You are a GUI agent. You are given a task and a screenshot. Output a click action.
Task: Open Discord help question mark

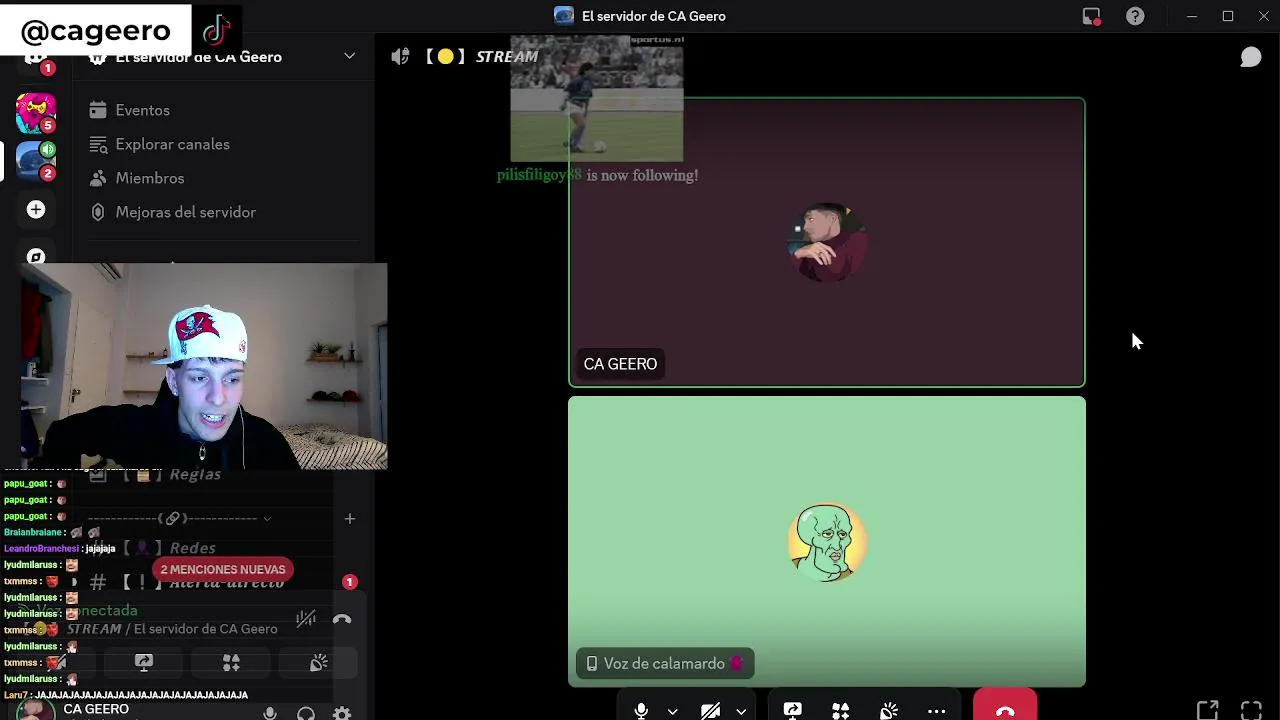coord(1135,16)
